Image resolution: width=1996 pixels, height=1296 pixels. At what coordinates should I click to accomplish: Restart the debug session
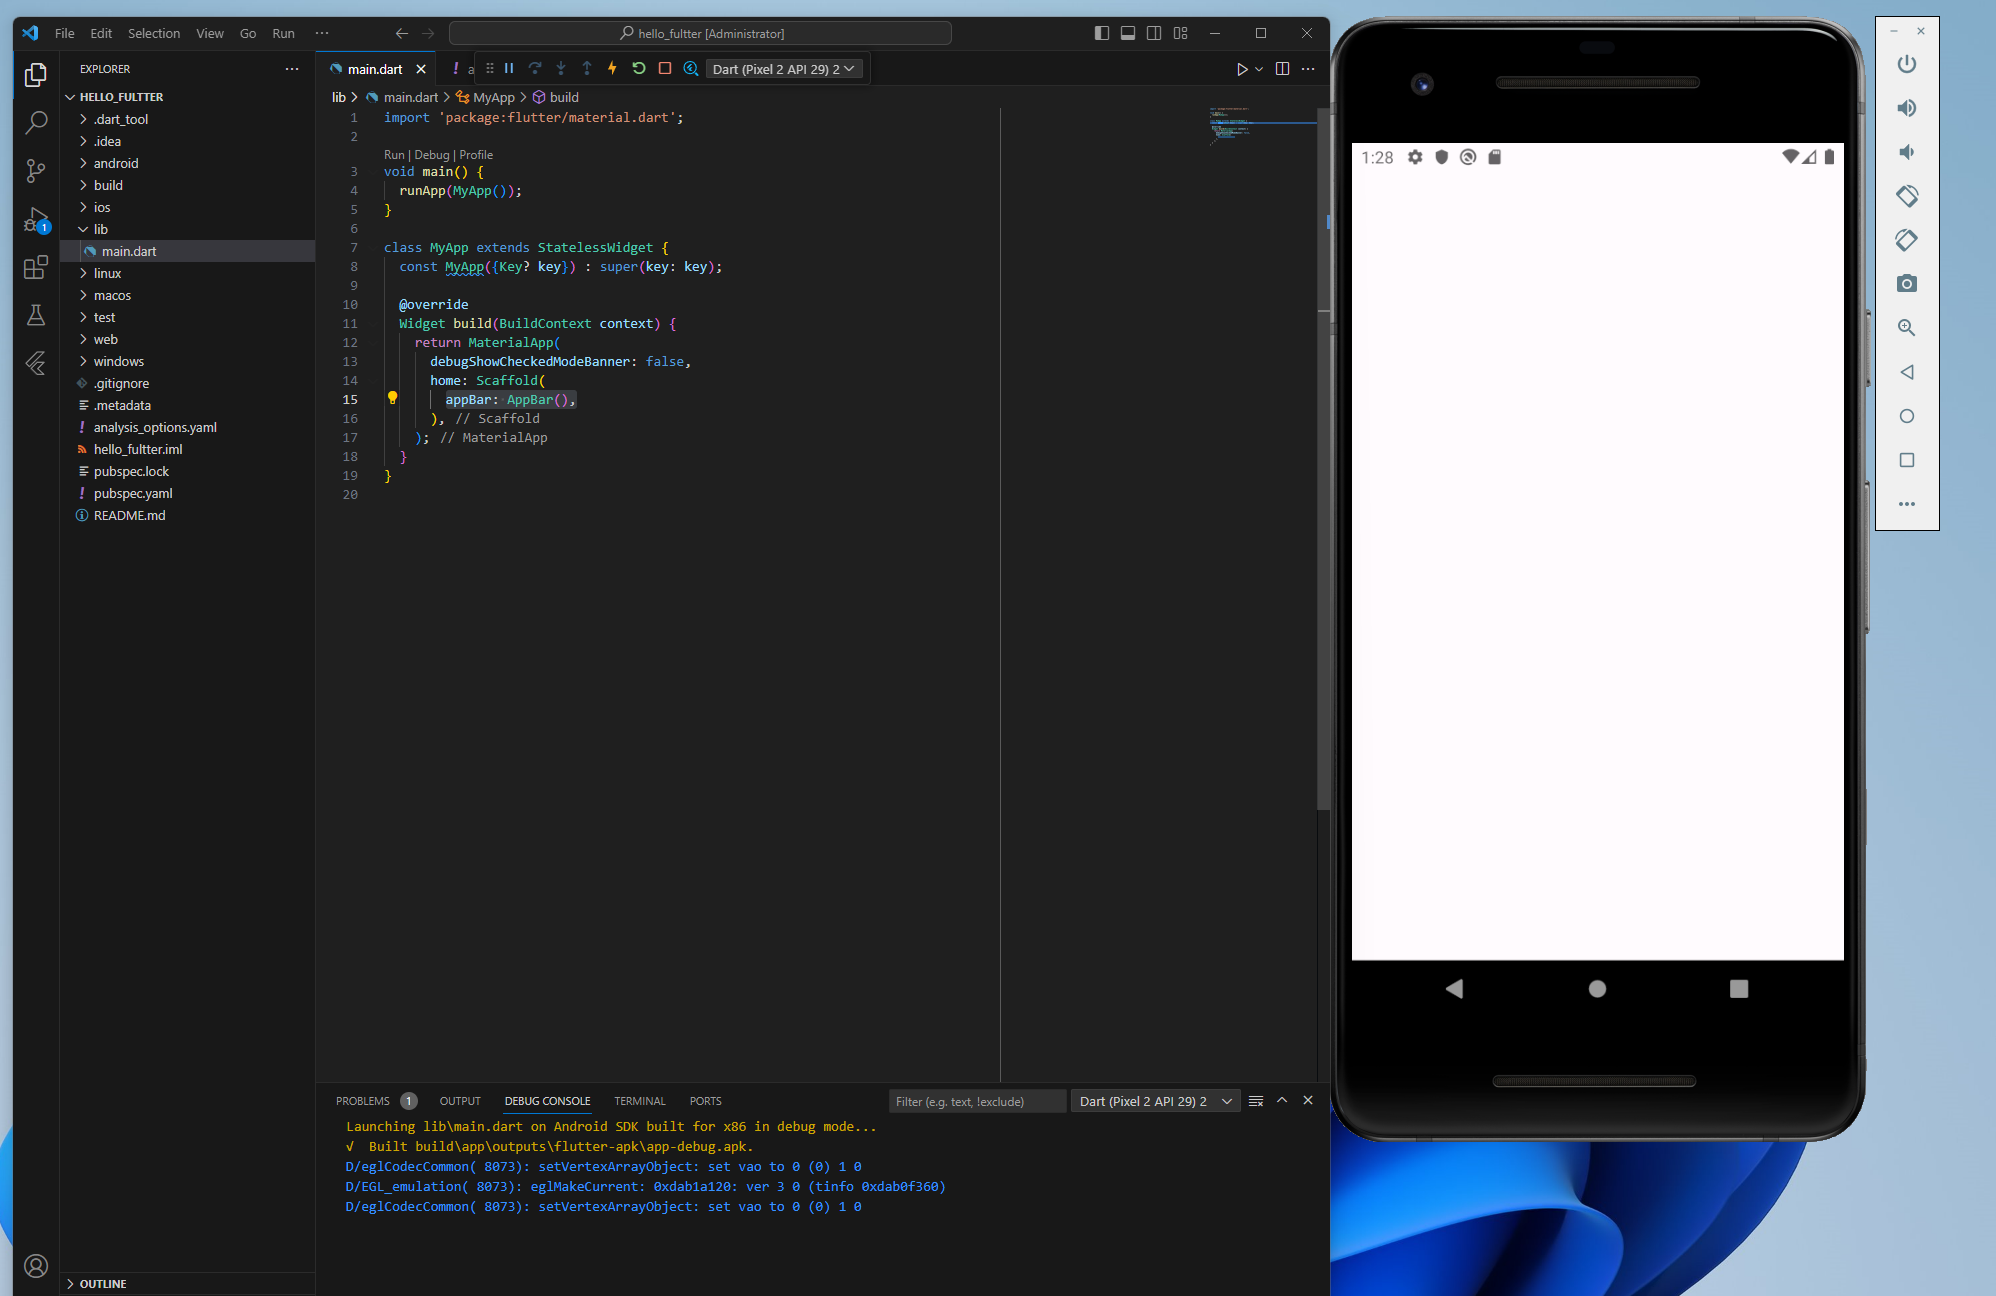(x=639, y=69)
